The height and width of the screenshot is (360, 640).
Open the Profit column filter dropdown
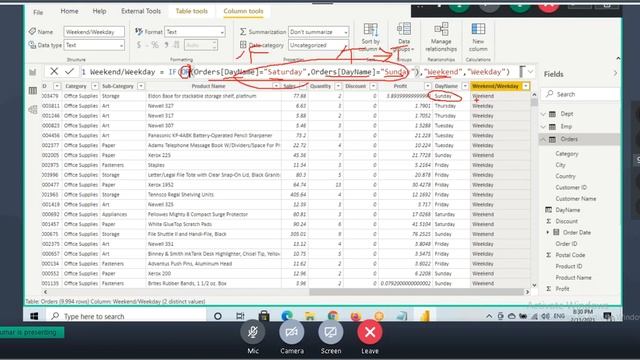pos(427,86)
